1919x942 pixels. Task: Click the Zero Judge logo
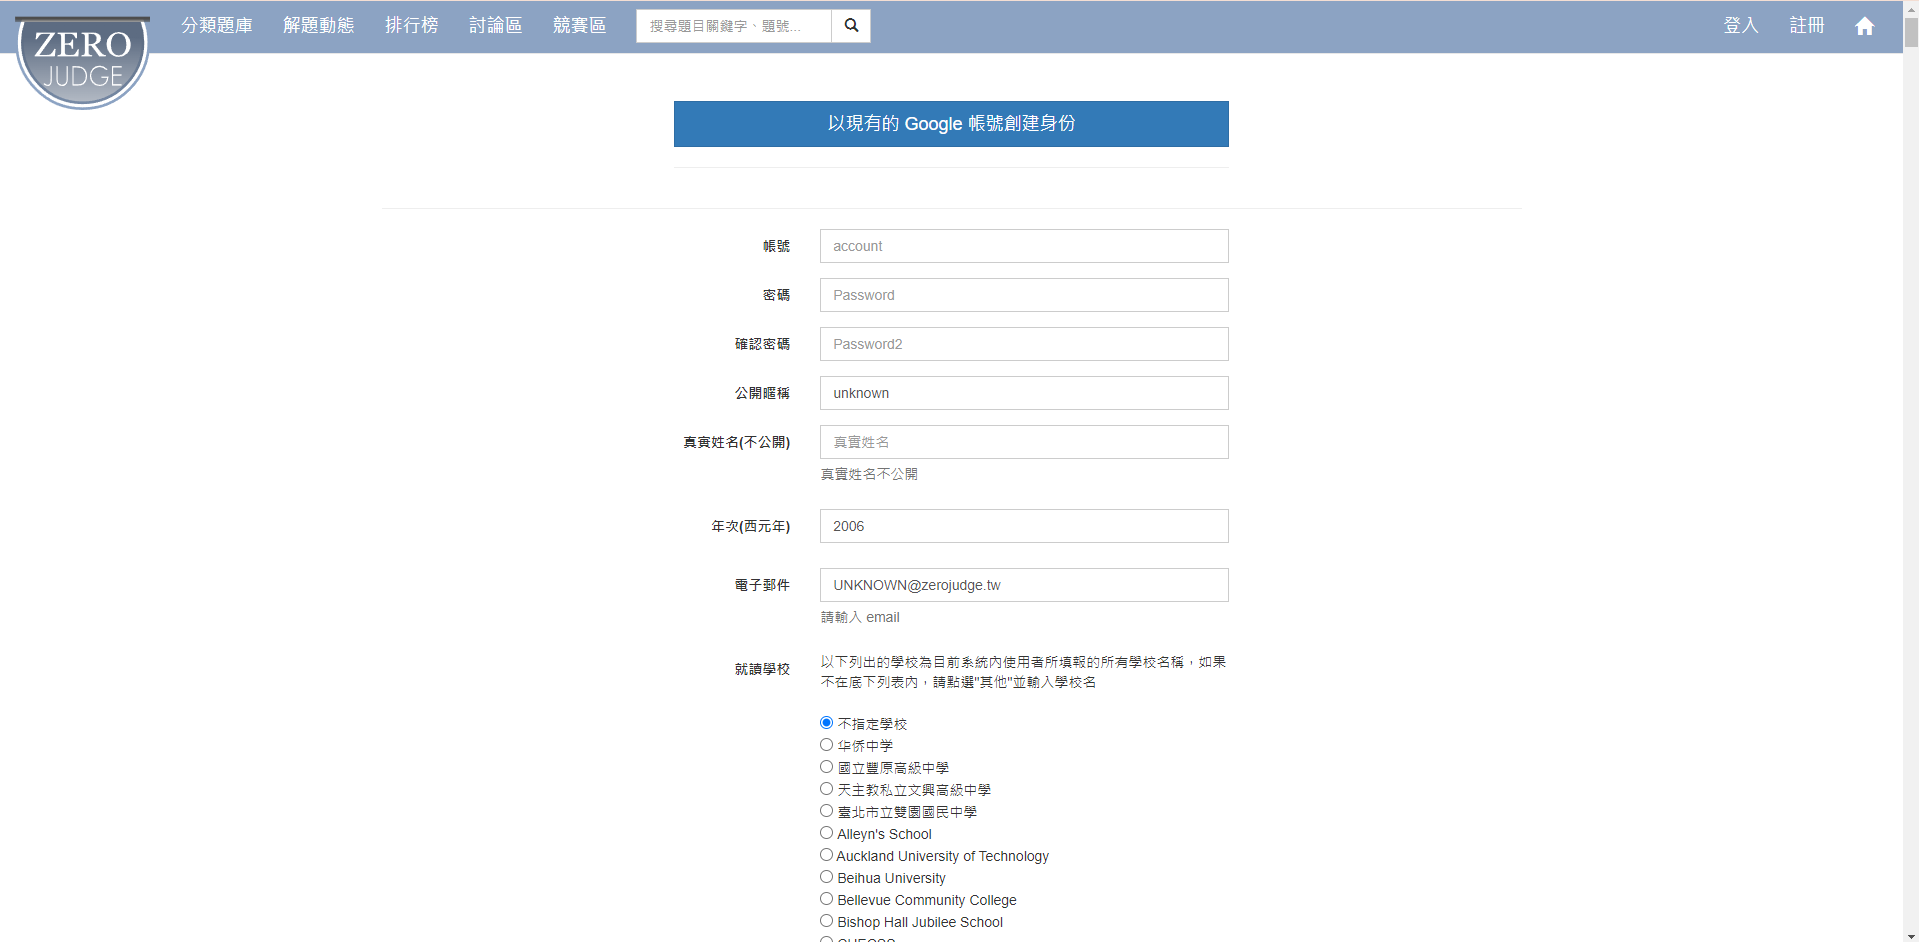[x=82, y=61]
